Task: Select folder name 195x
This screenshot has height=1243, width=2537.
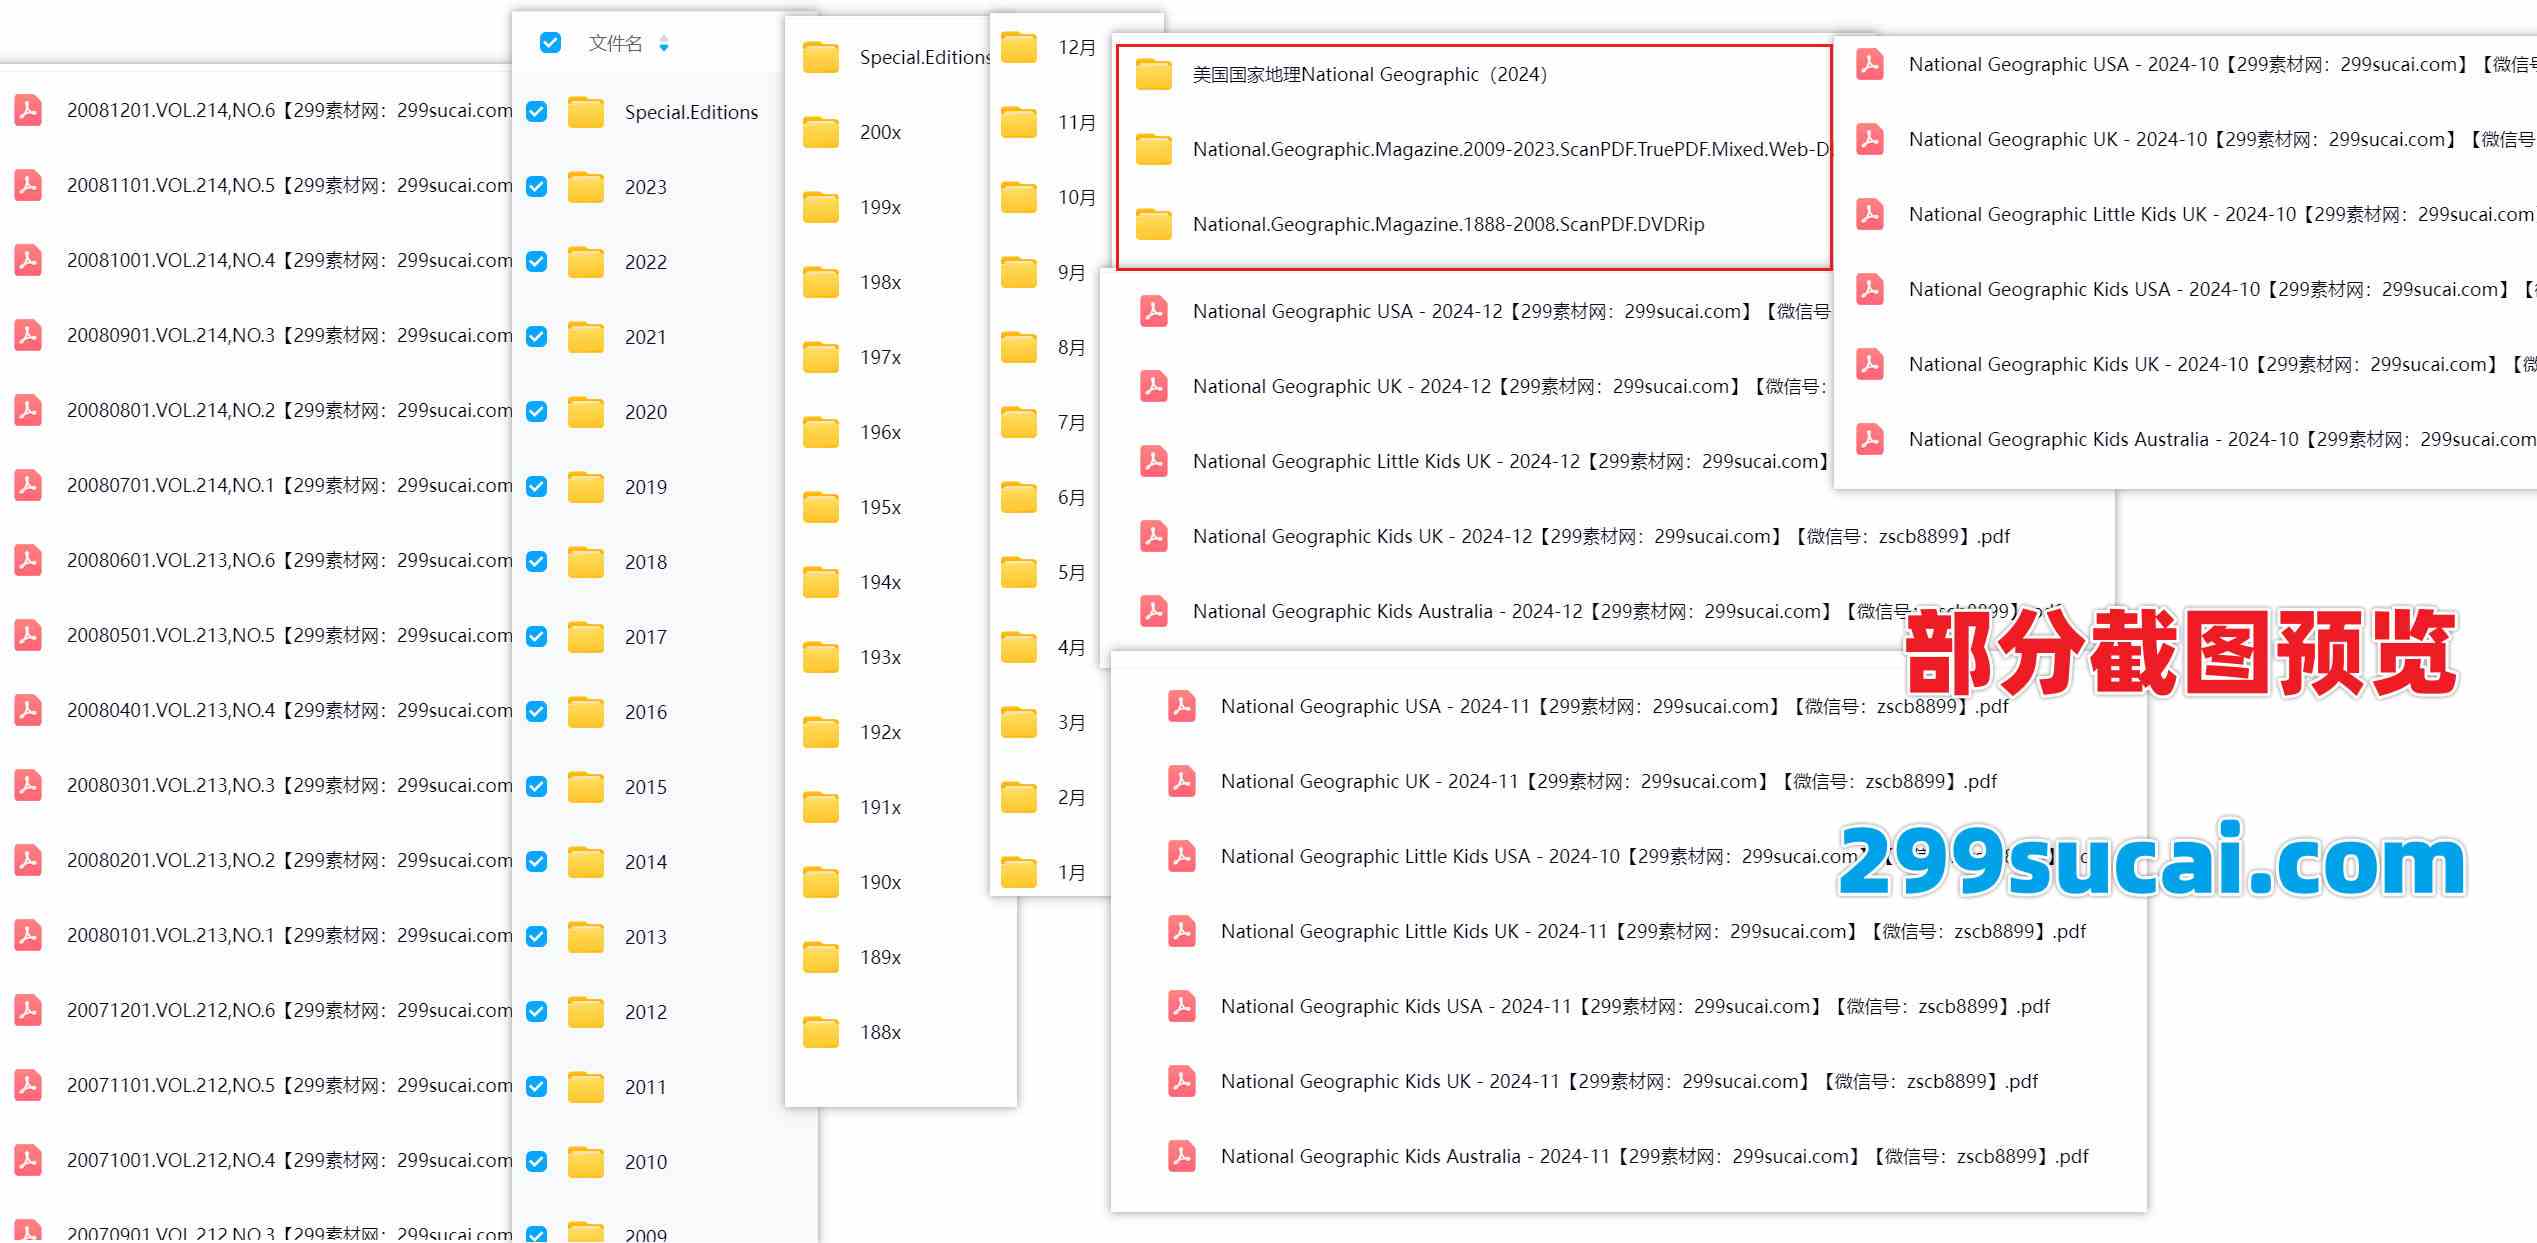Action: tap(880, 507)
